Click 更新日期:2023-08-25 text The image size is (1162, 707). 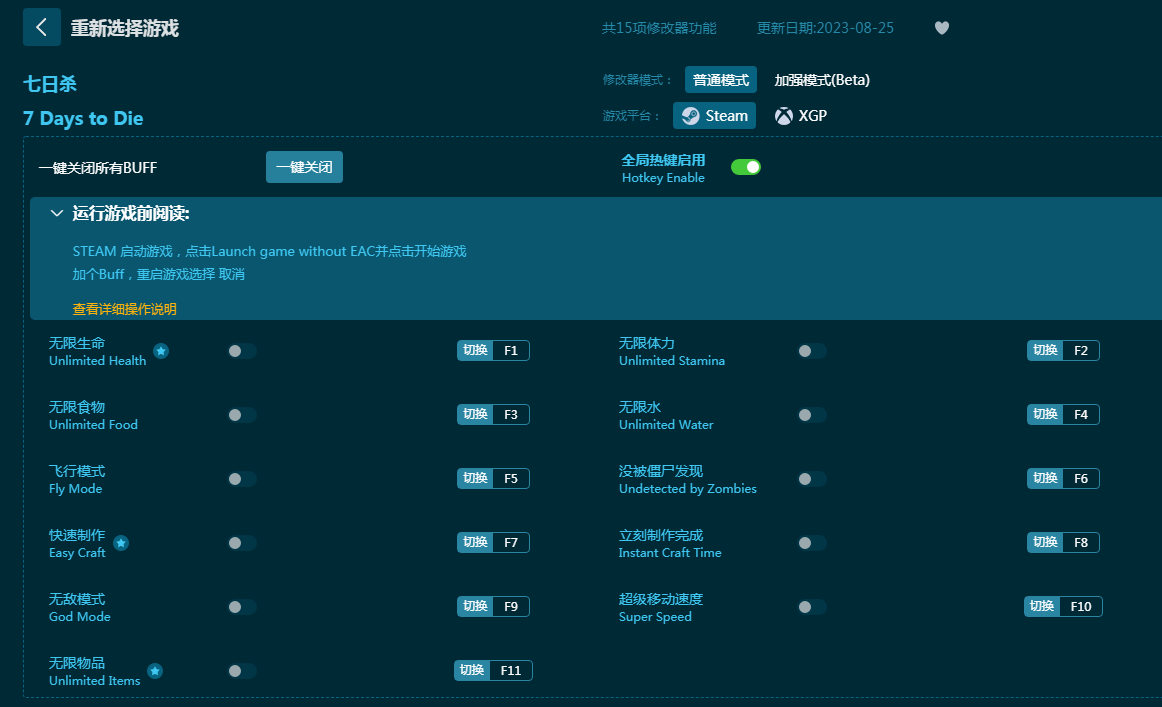[825, 28]
